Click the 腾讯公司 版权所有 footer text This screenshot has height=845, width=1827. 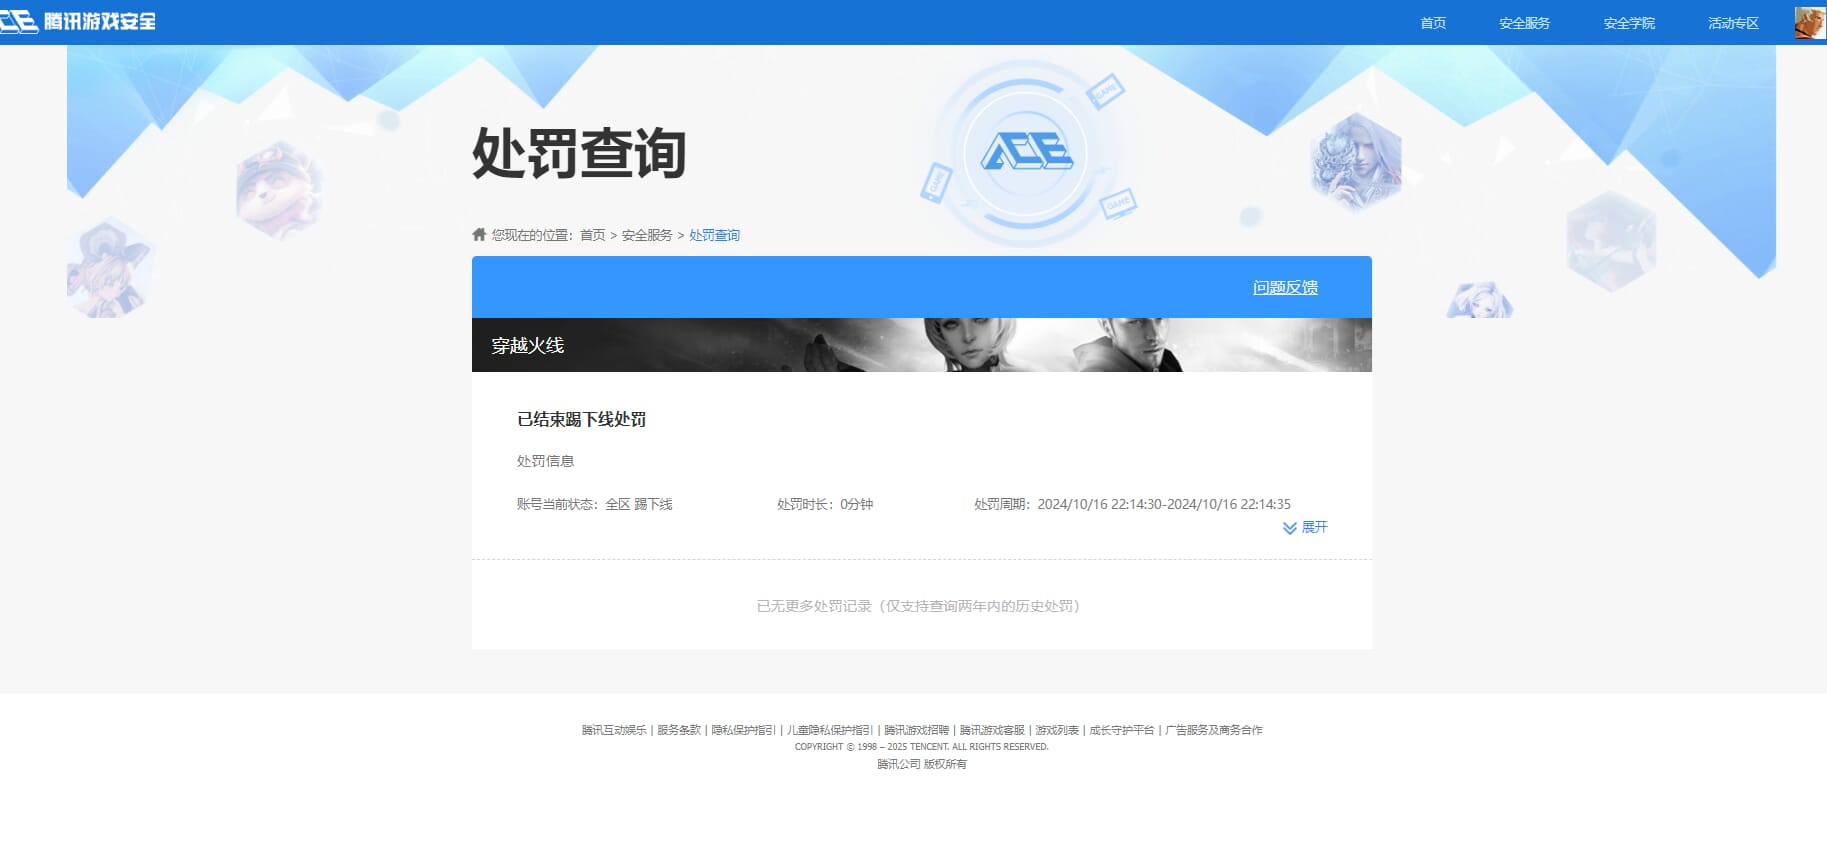[x=921, y=764]
